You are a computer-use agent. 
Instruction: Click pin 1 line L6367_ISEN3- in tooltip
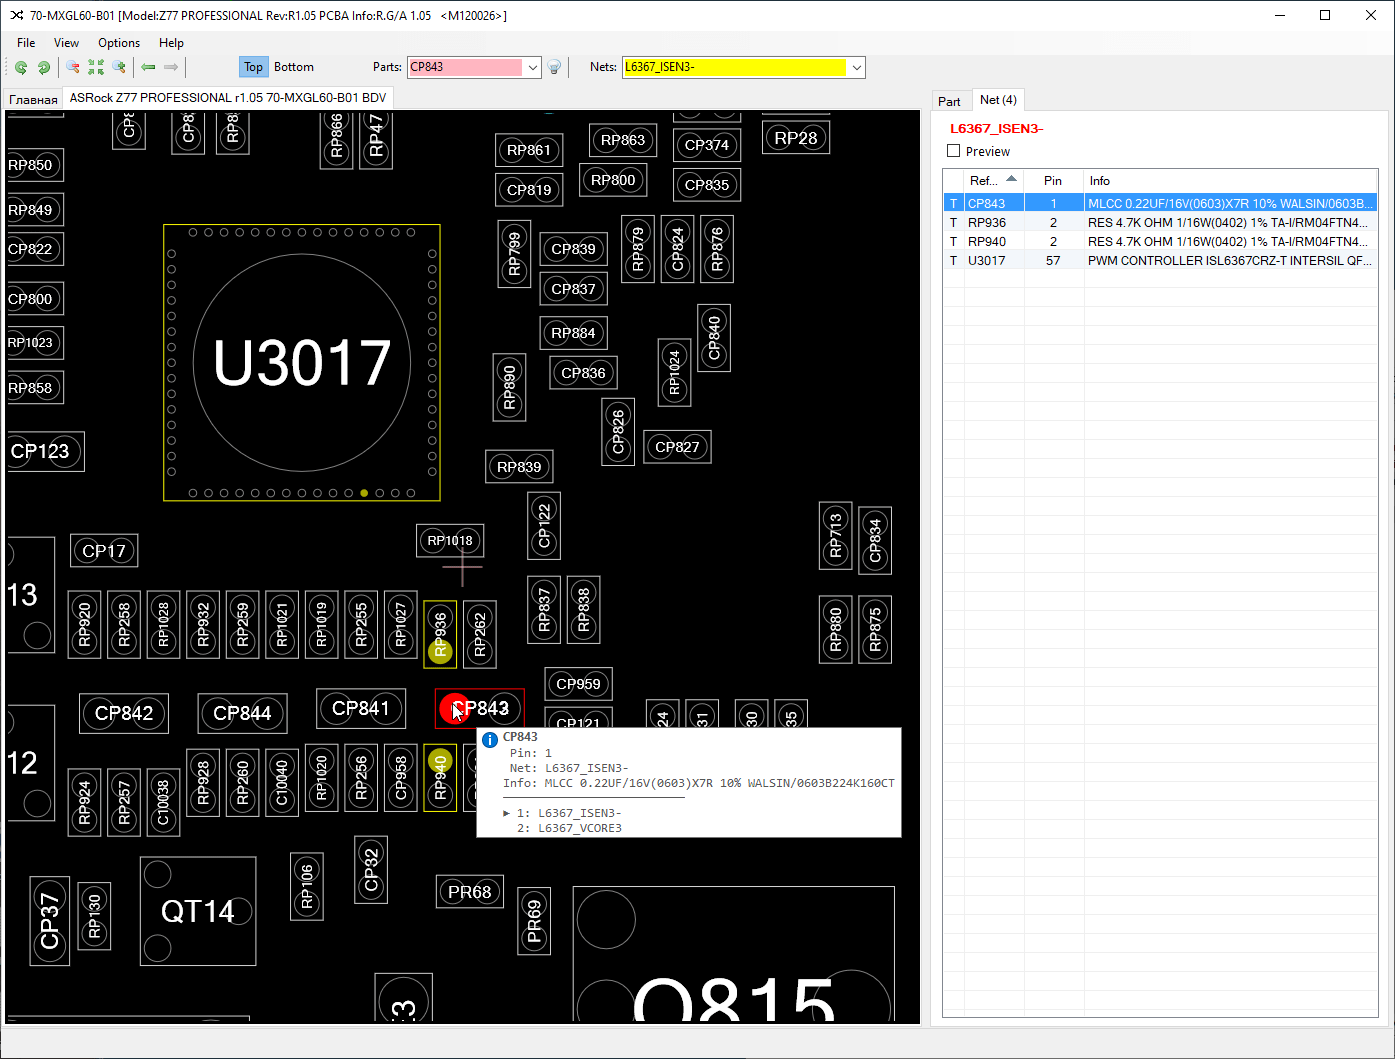[569, 813]
